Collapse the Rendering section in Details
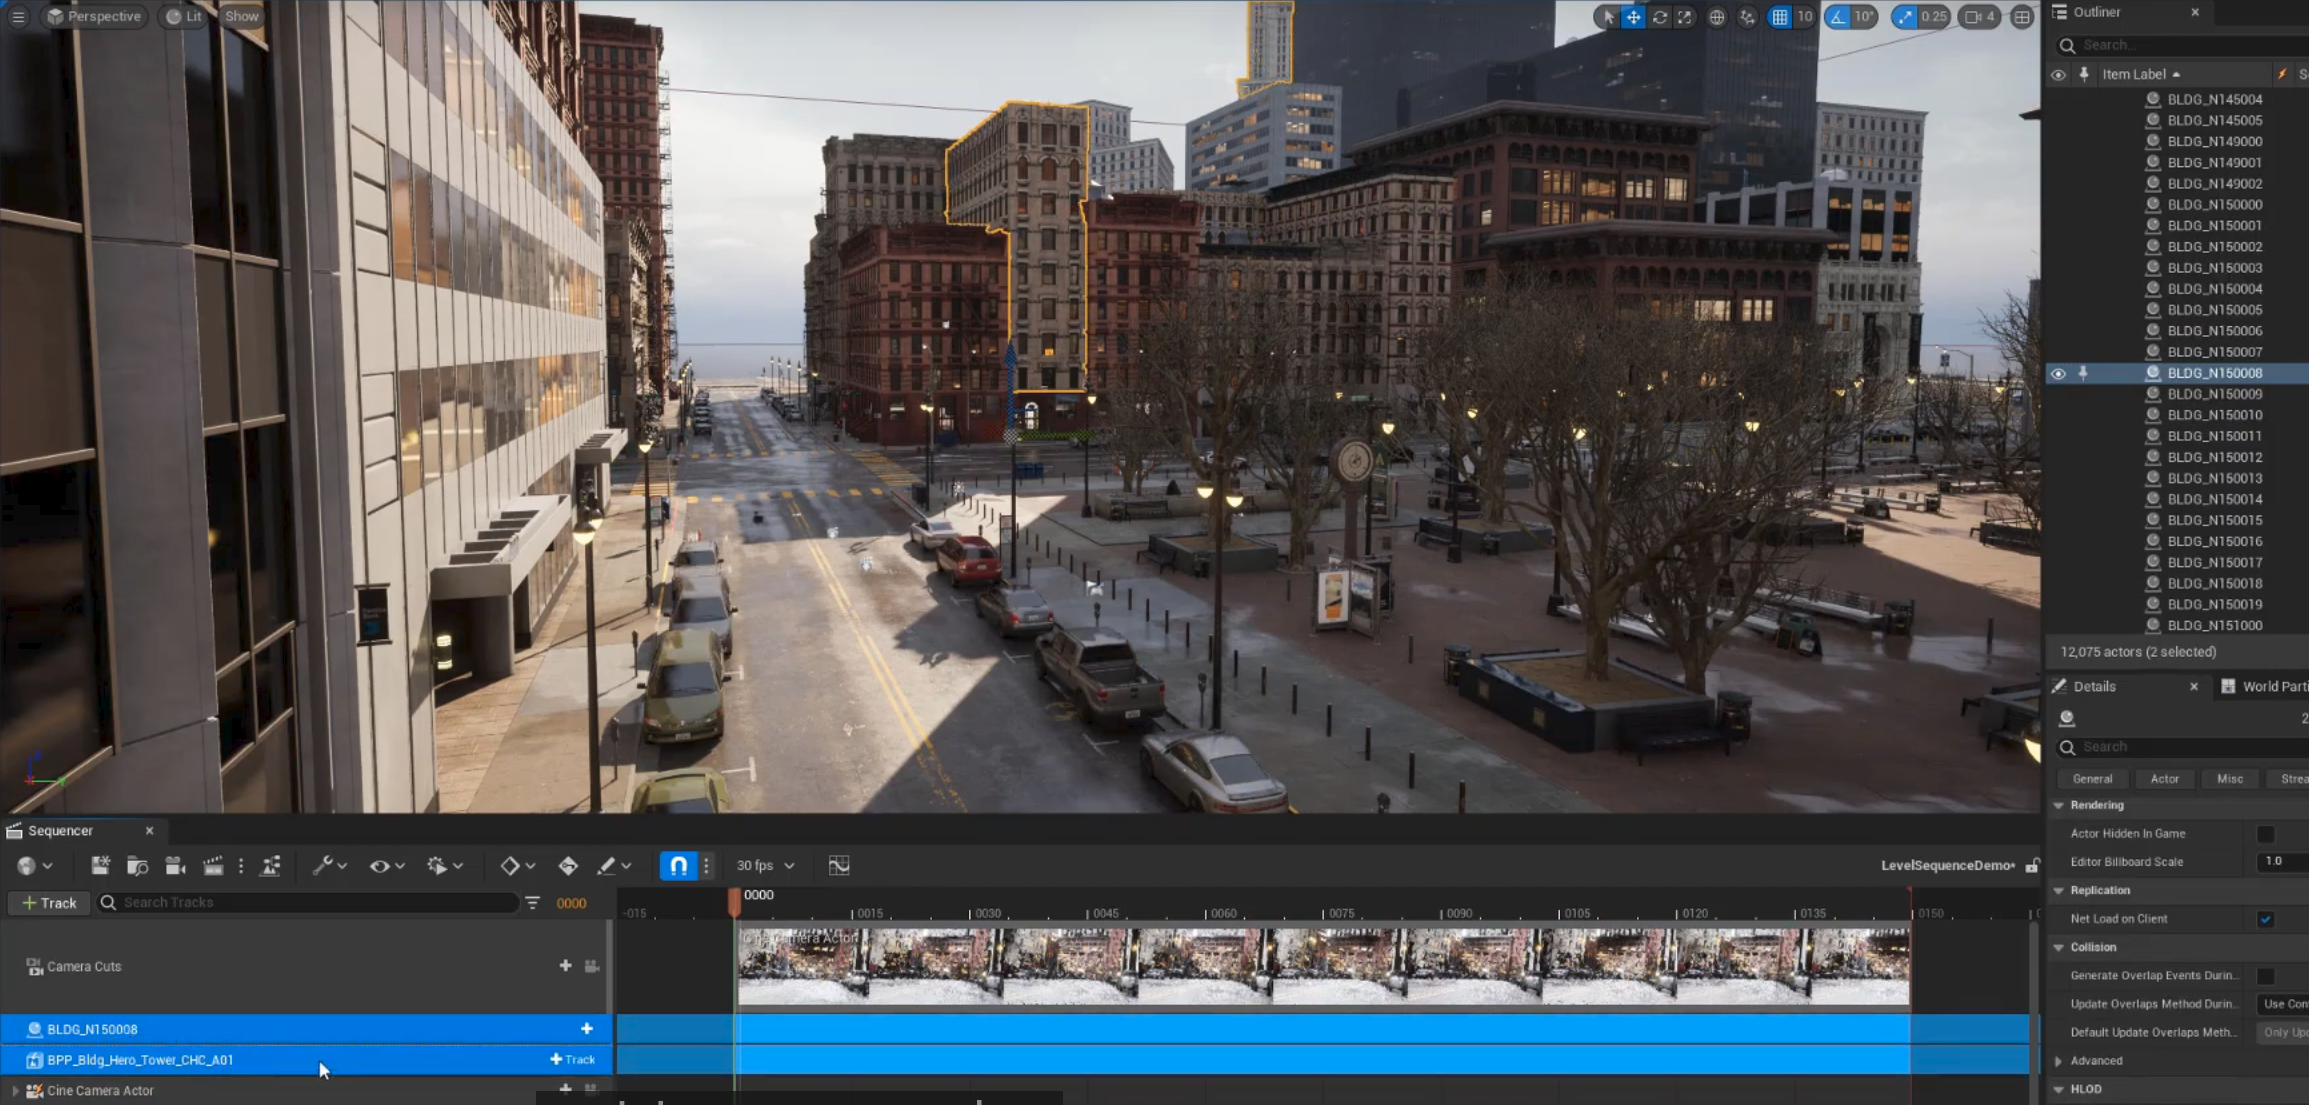This screenshot has height=1105, width=2309. pos(2059,805)
